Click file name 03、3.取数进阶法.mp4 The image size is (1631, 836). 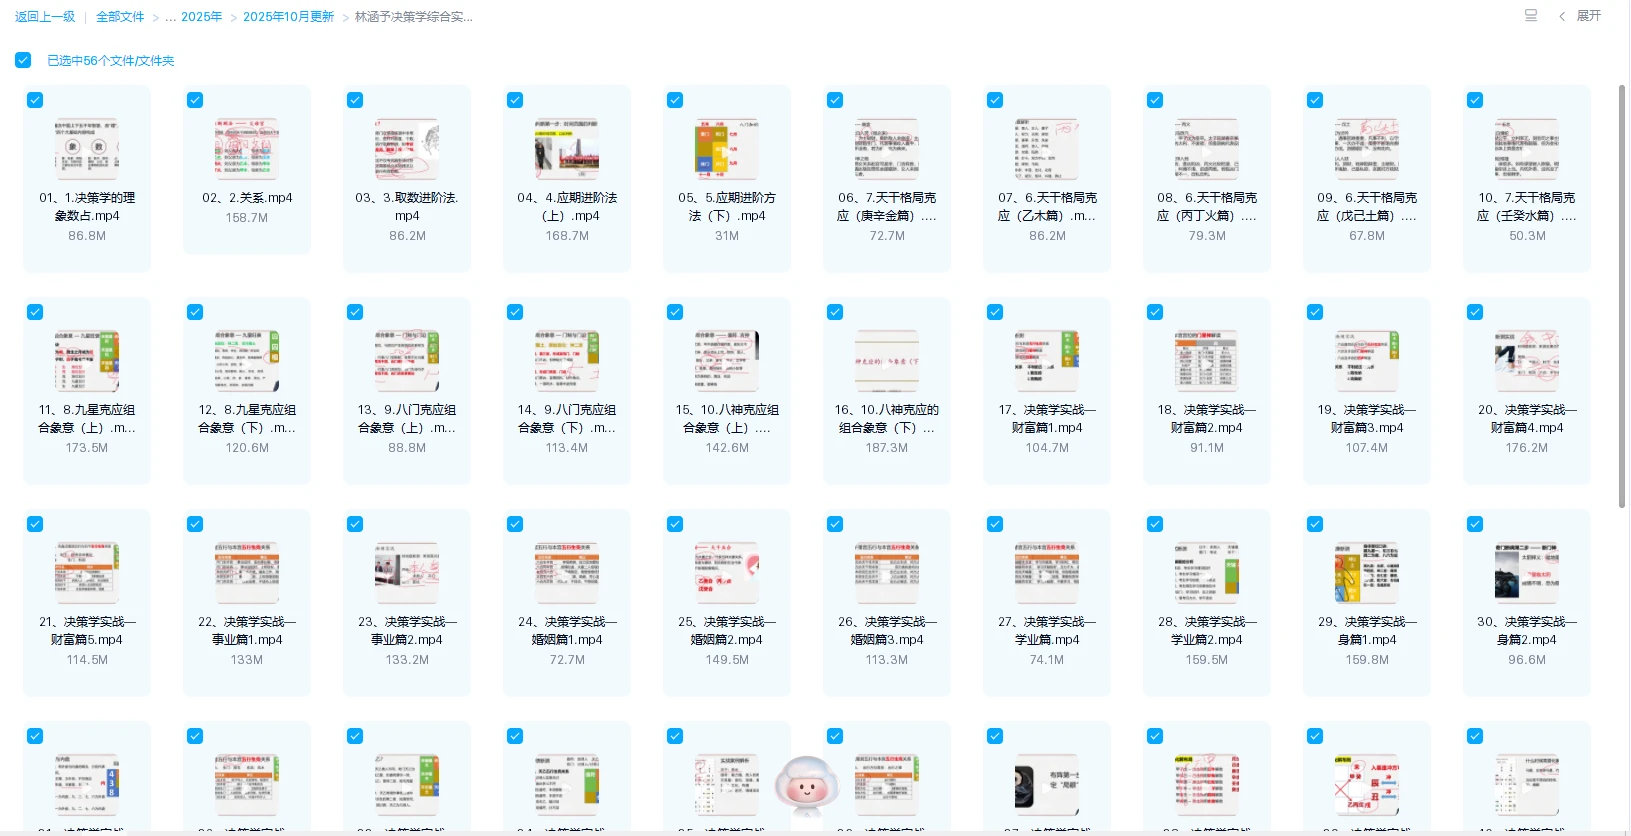click(407, 207)
